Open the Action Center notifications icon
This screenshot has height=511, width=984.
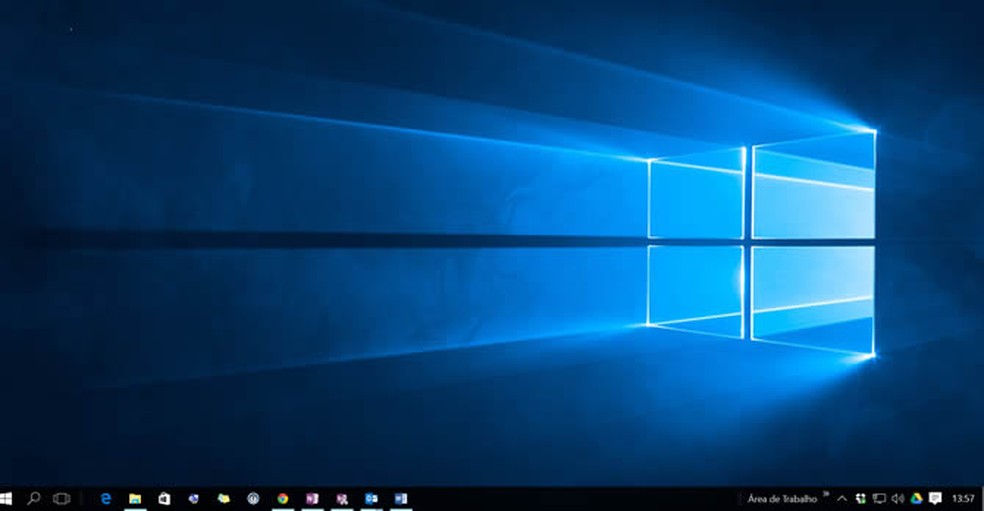click(935, 498)
